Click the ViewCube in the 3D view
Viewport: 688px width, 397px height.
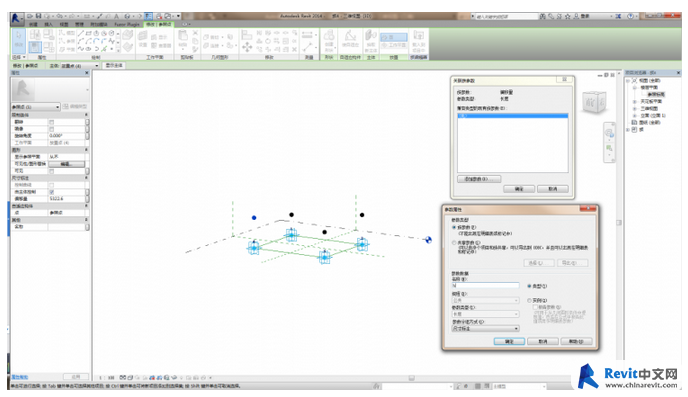coord(594,103)
